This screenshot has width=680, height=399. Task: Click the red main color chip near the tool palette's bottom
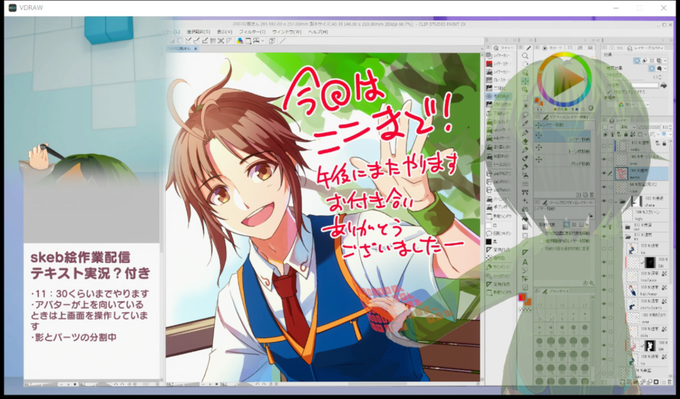pos(523,297)
